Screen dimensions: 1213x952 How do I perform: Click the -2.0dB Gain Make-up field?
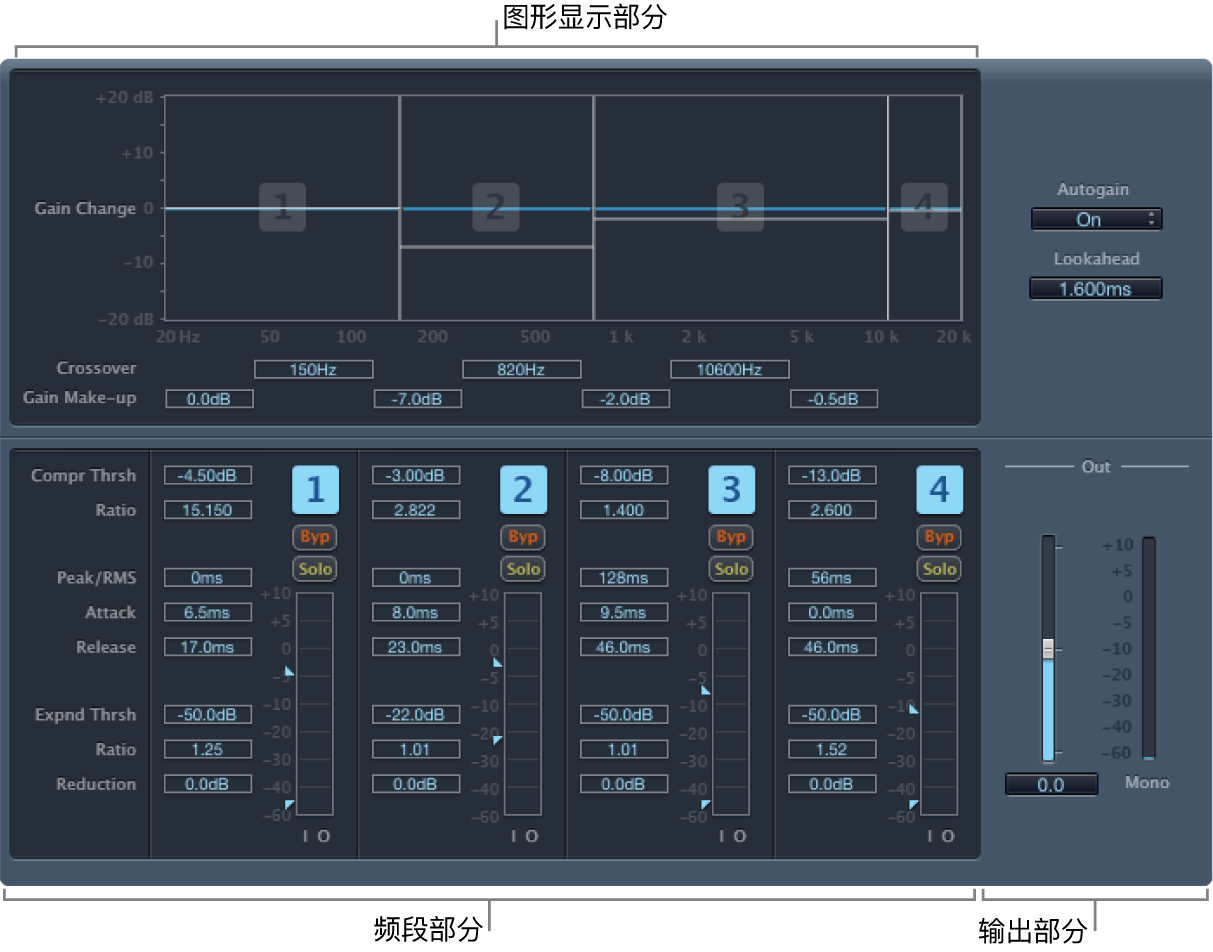[626, 399]
